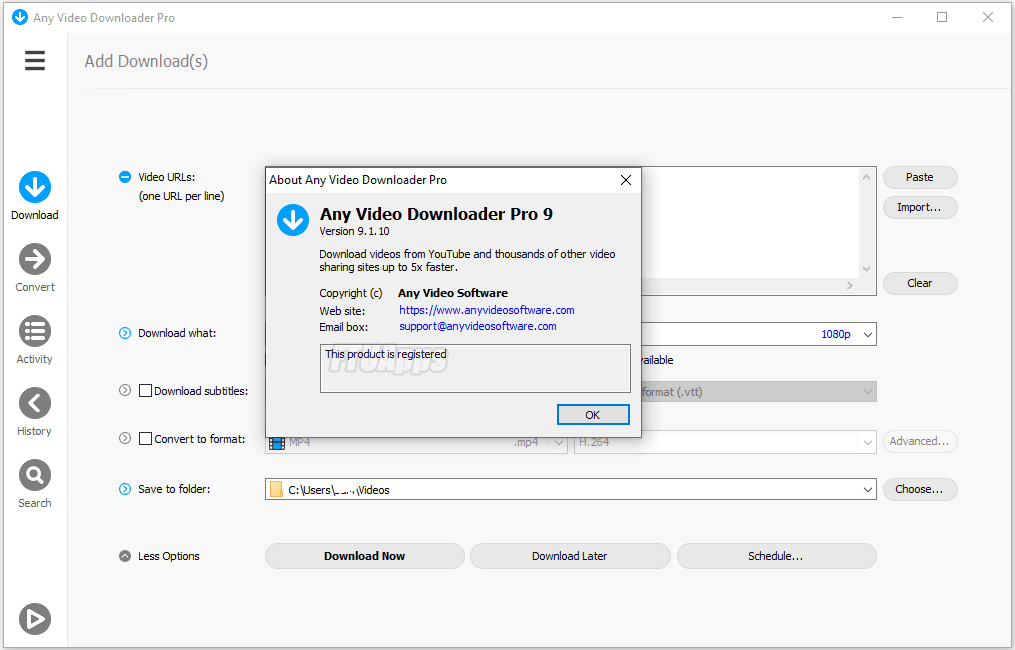
Task: Click the Import... button
Action: click(x=920, y=207)
